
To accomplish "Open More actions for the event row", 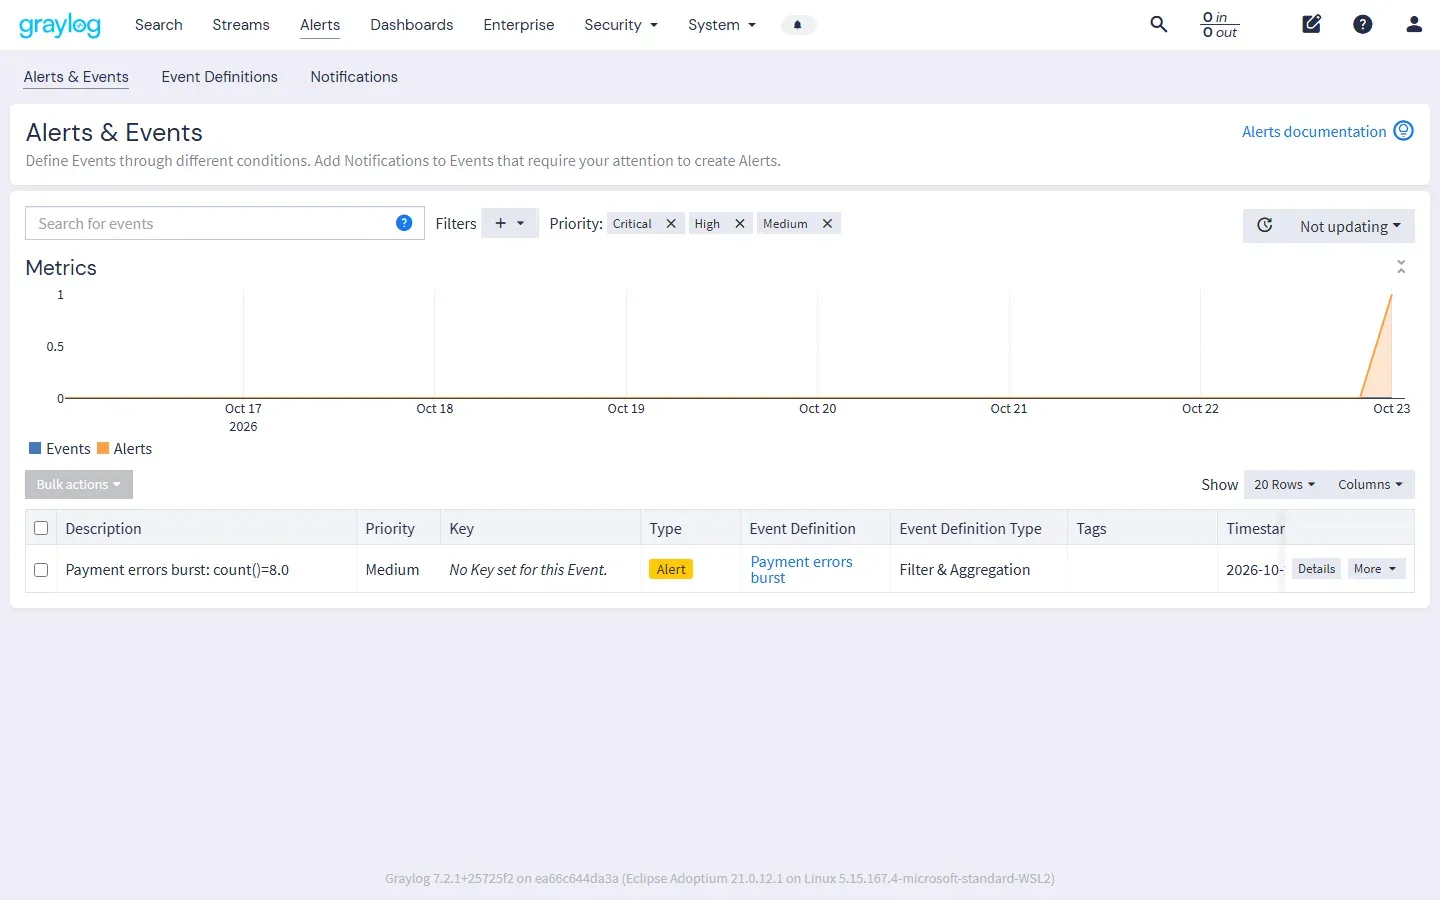I will pos(1376,569).
